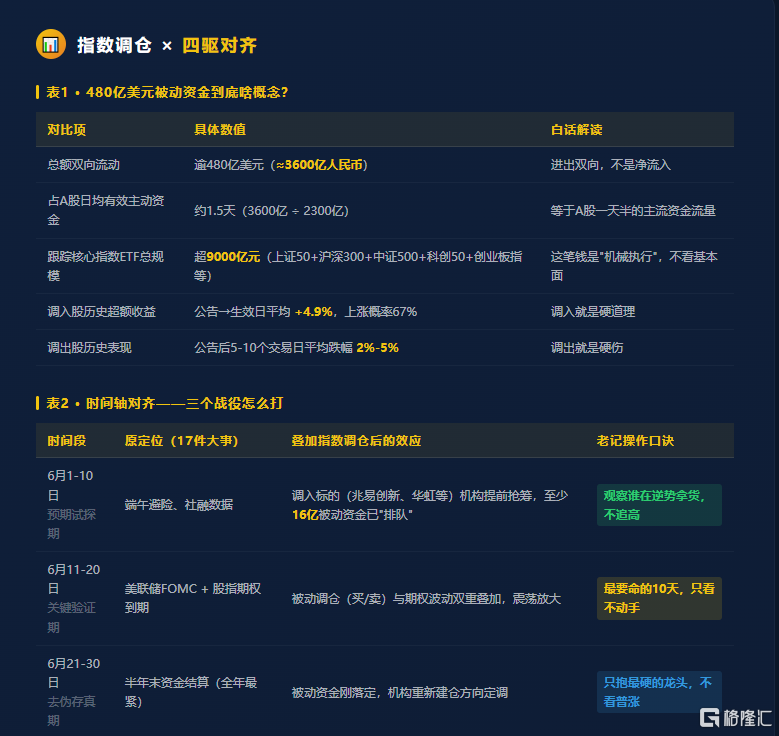Click the title text 指数调仓
Viewport: 779px width, 736px height.
pyautogui.click(x=114, y=46)
